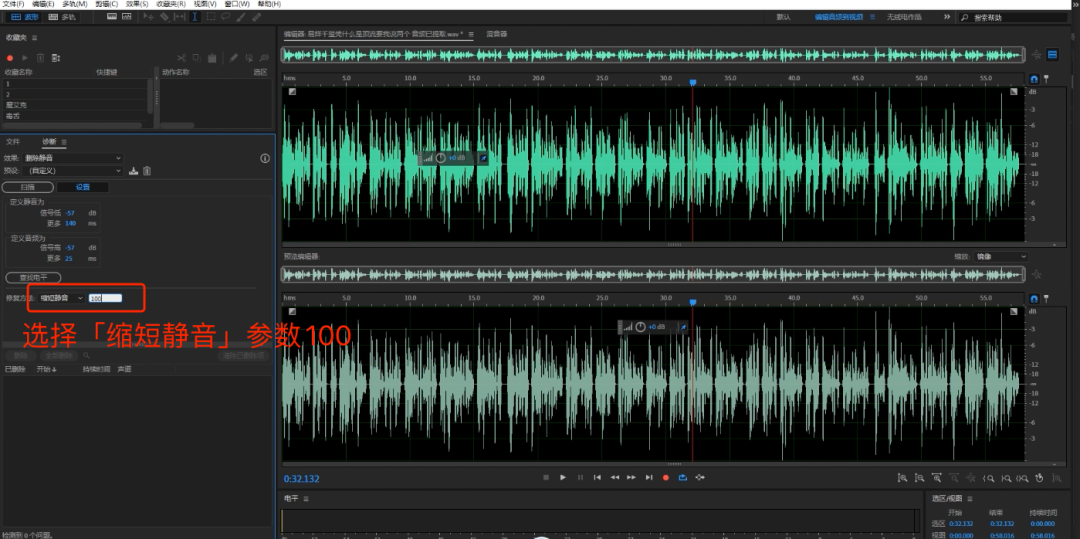This screenshot has width=1080, height=539.
Task: Adjust the upper waveform HUD volume knob
Action: [441, 158]
